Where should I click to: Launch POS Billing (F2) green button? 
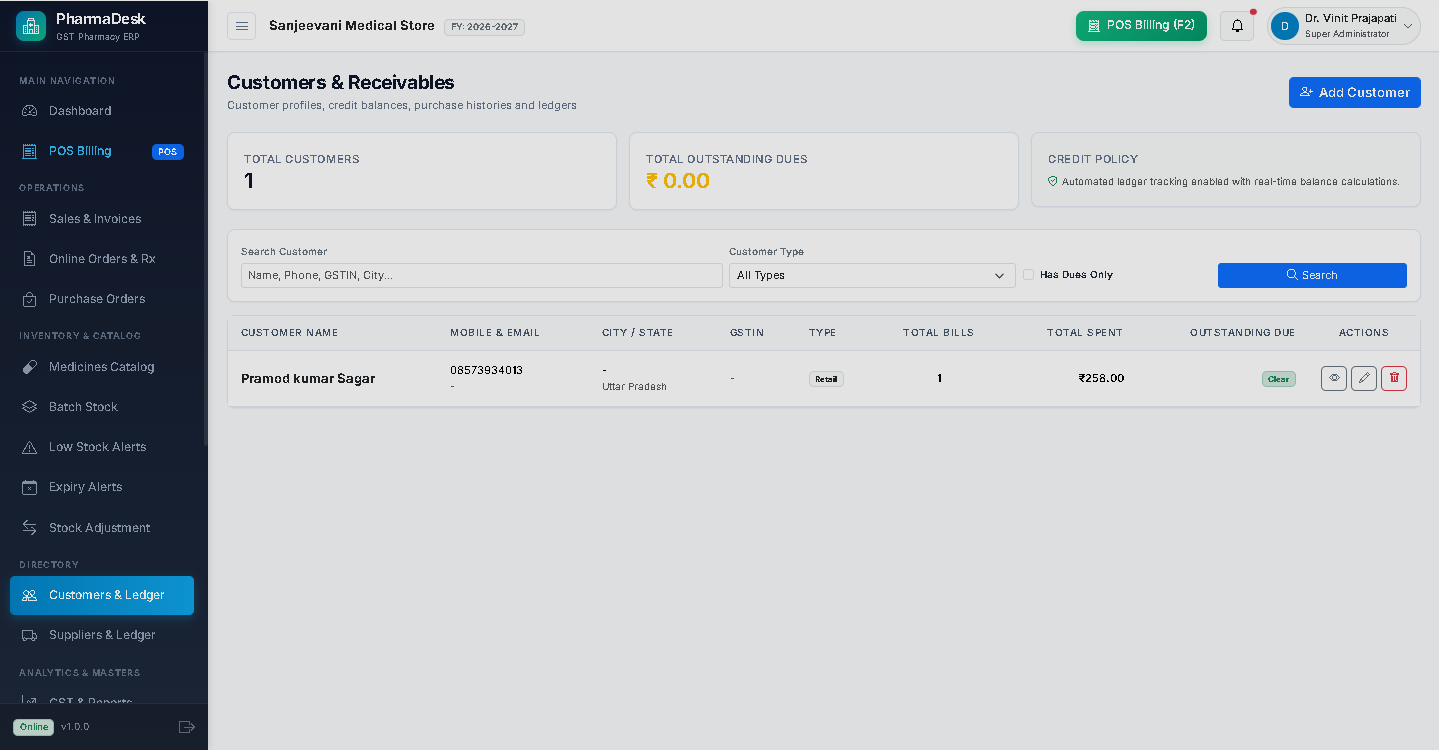(x=1141, y=26)
